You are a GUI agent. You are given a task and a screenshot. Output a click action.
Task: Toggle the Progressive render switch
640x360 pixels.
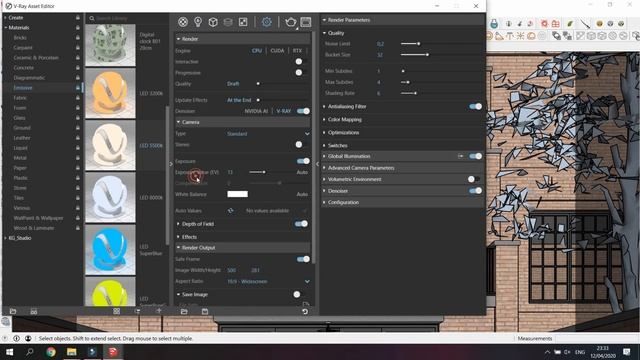click(x=302, y=73)
